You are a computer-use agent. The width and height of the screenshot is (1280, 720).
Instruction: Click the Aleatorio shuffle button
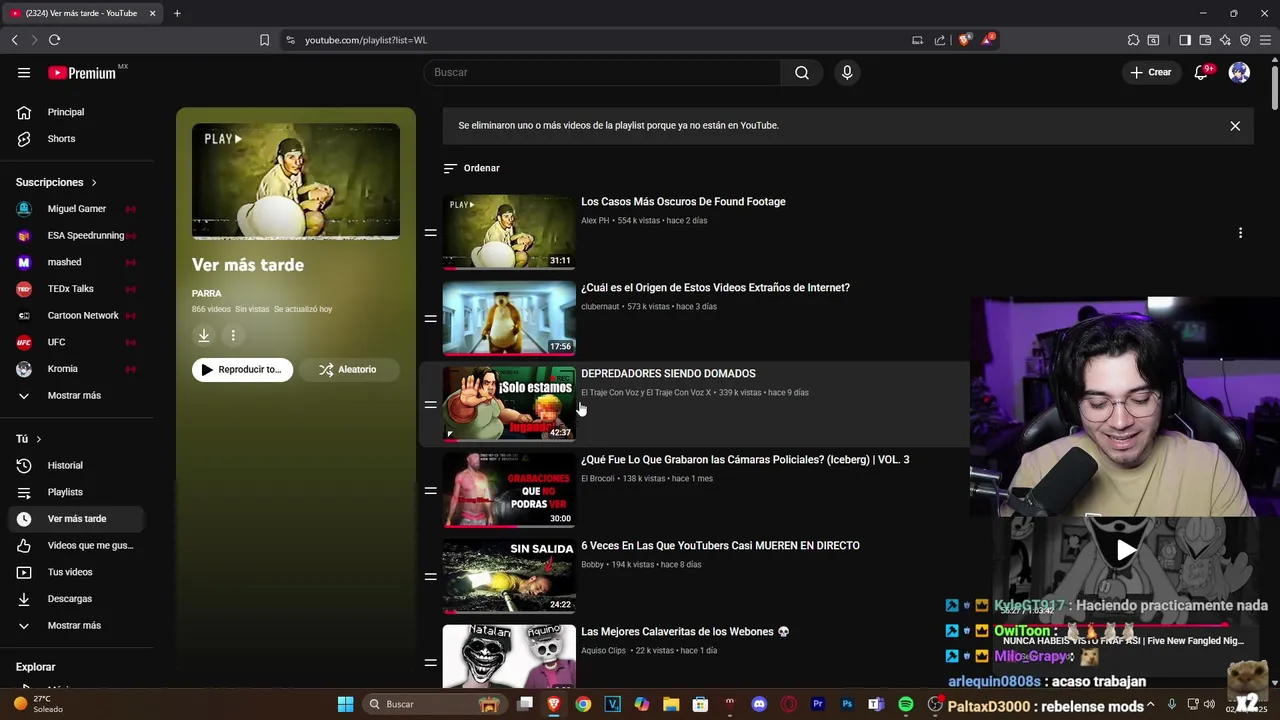click(x=347, y=370)
